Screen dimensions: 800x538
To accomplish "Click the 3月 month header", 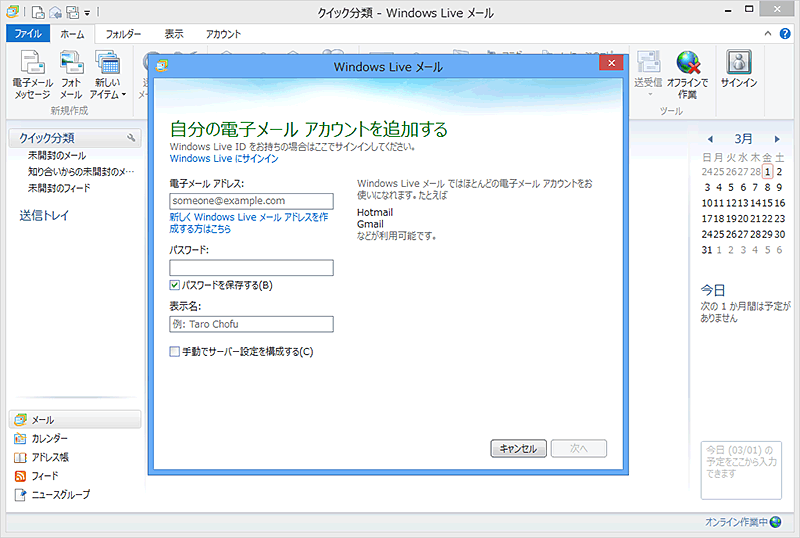I will pos(743,139).
